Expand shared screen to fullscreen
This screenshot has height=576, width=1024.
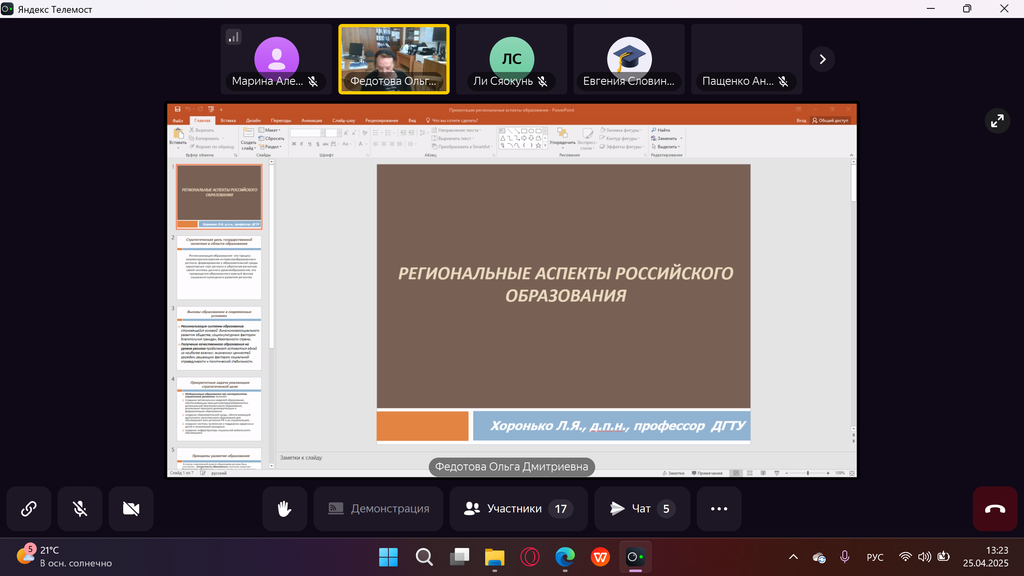pyautogui.click(x=997, y=121)
